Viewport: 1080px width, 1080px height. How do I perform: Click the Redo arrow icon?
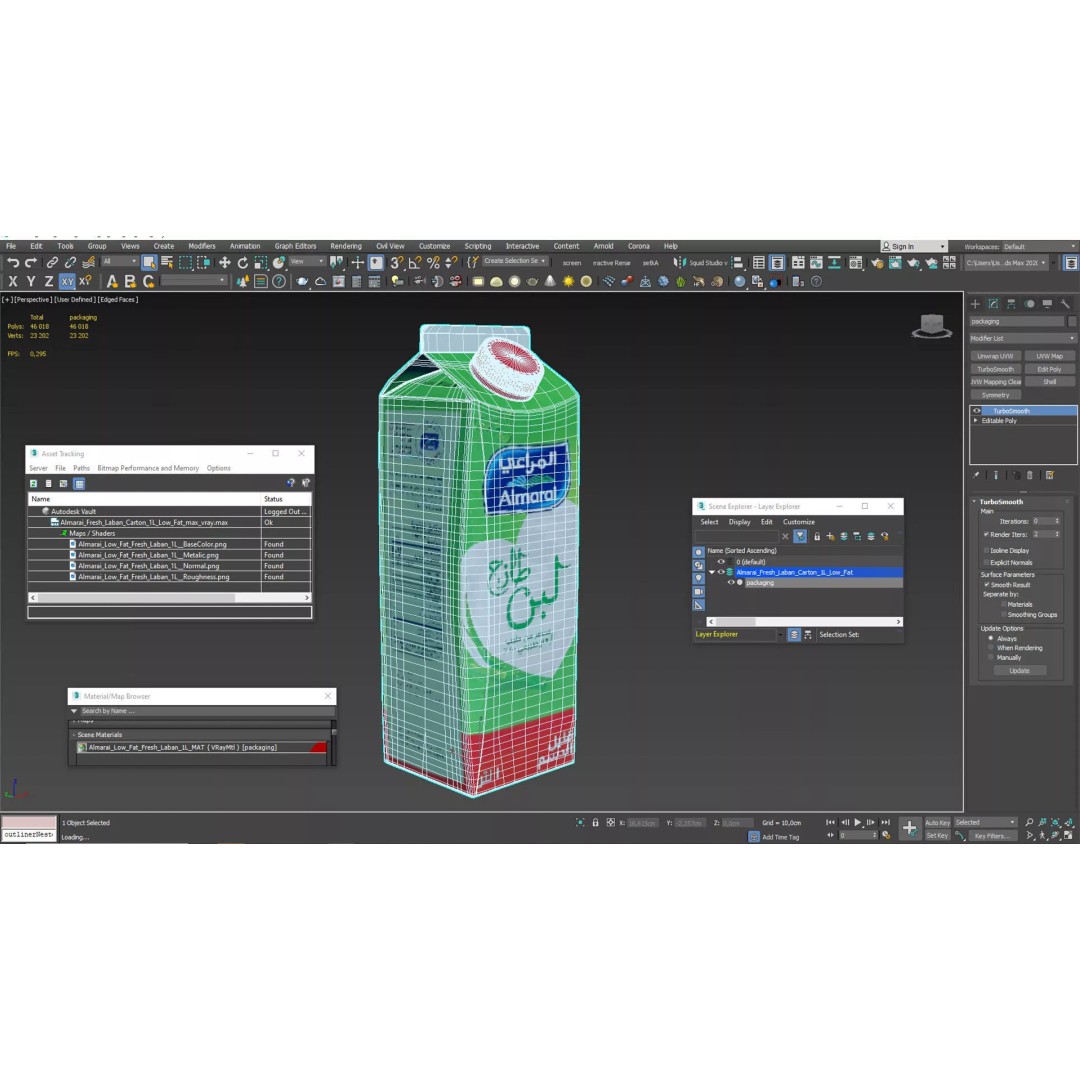coord(31,262)
